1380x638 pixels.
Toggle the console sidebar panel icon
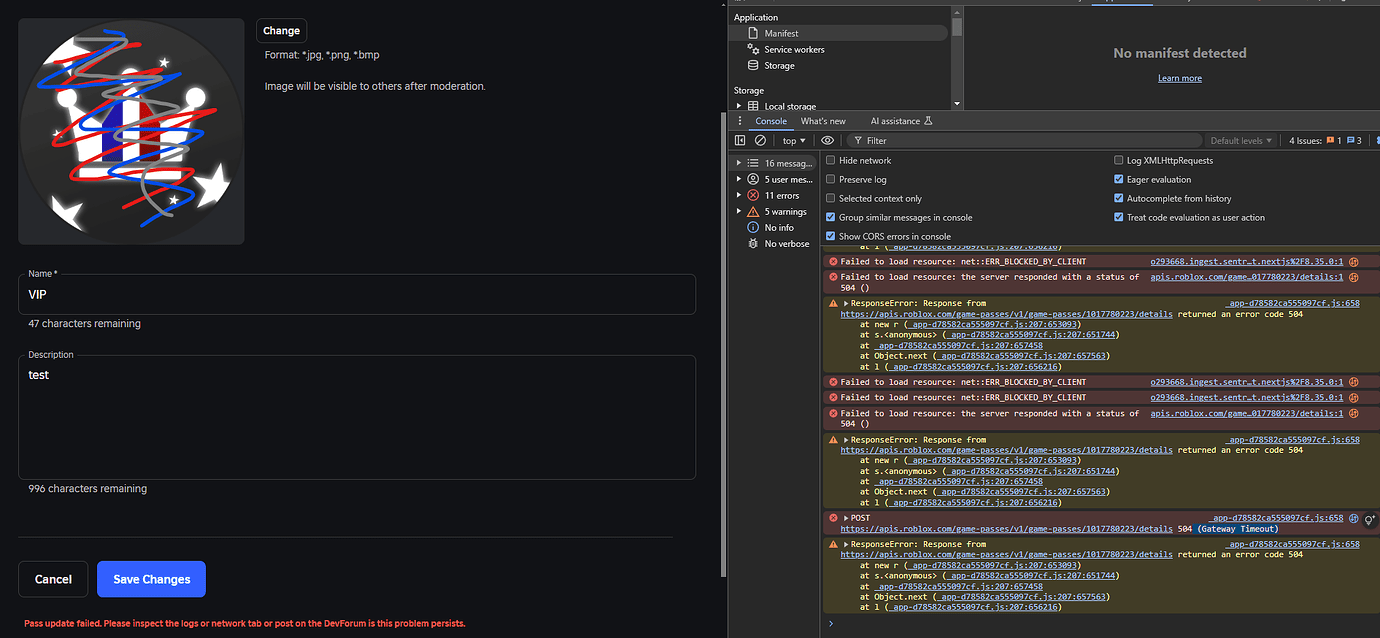[740, 141]
